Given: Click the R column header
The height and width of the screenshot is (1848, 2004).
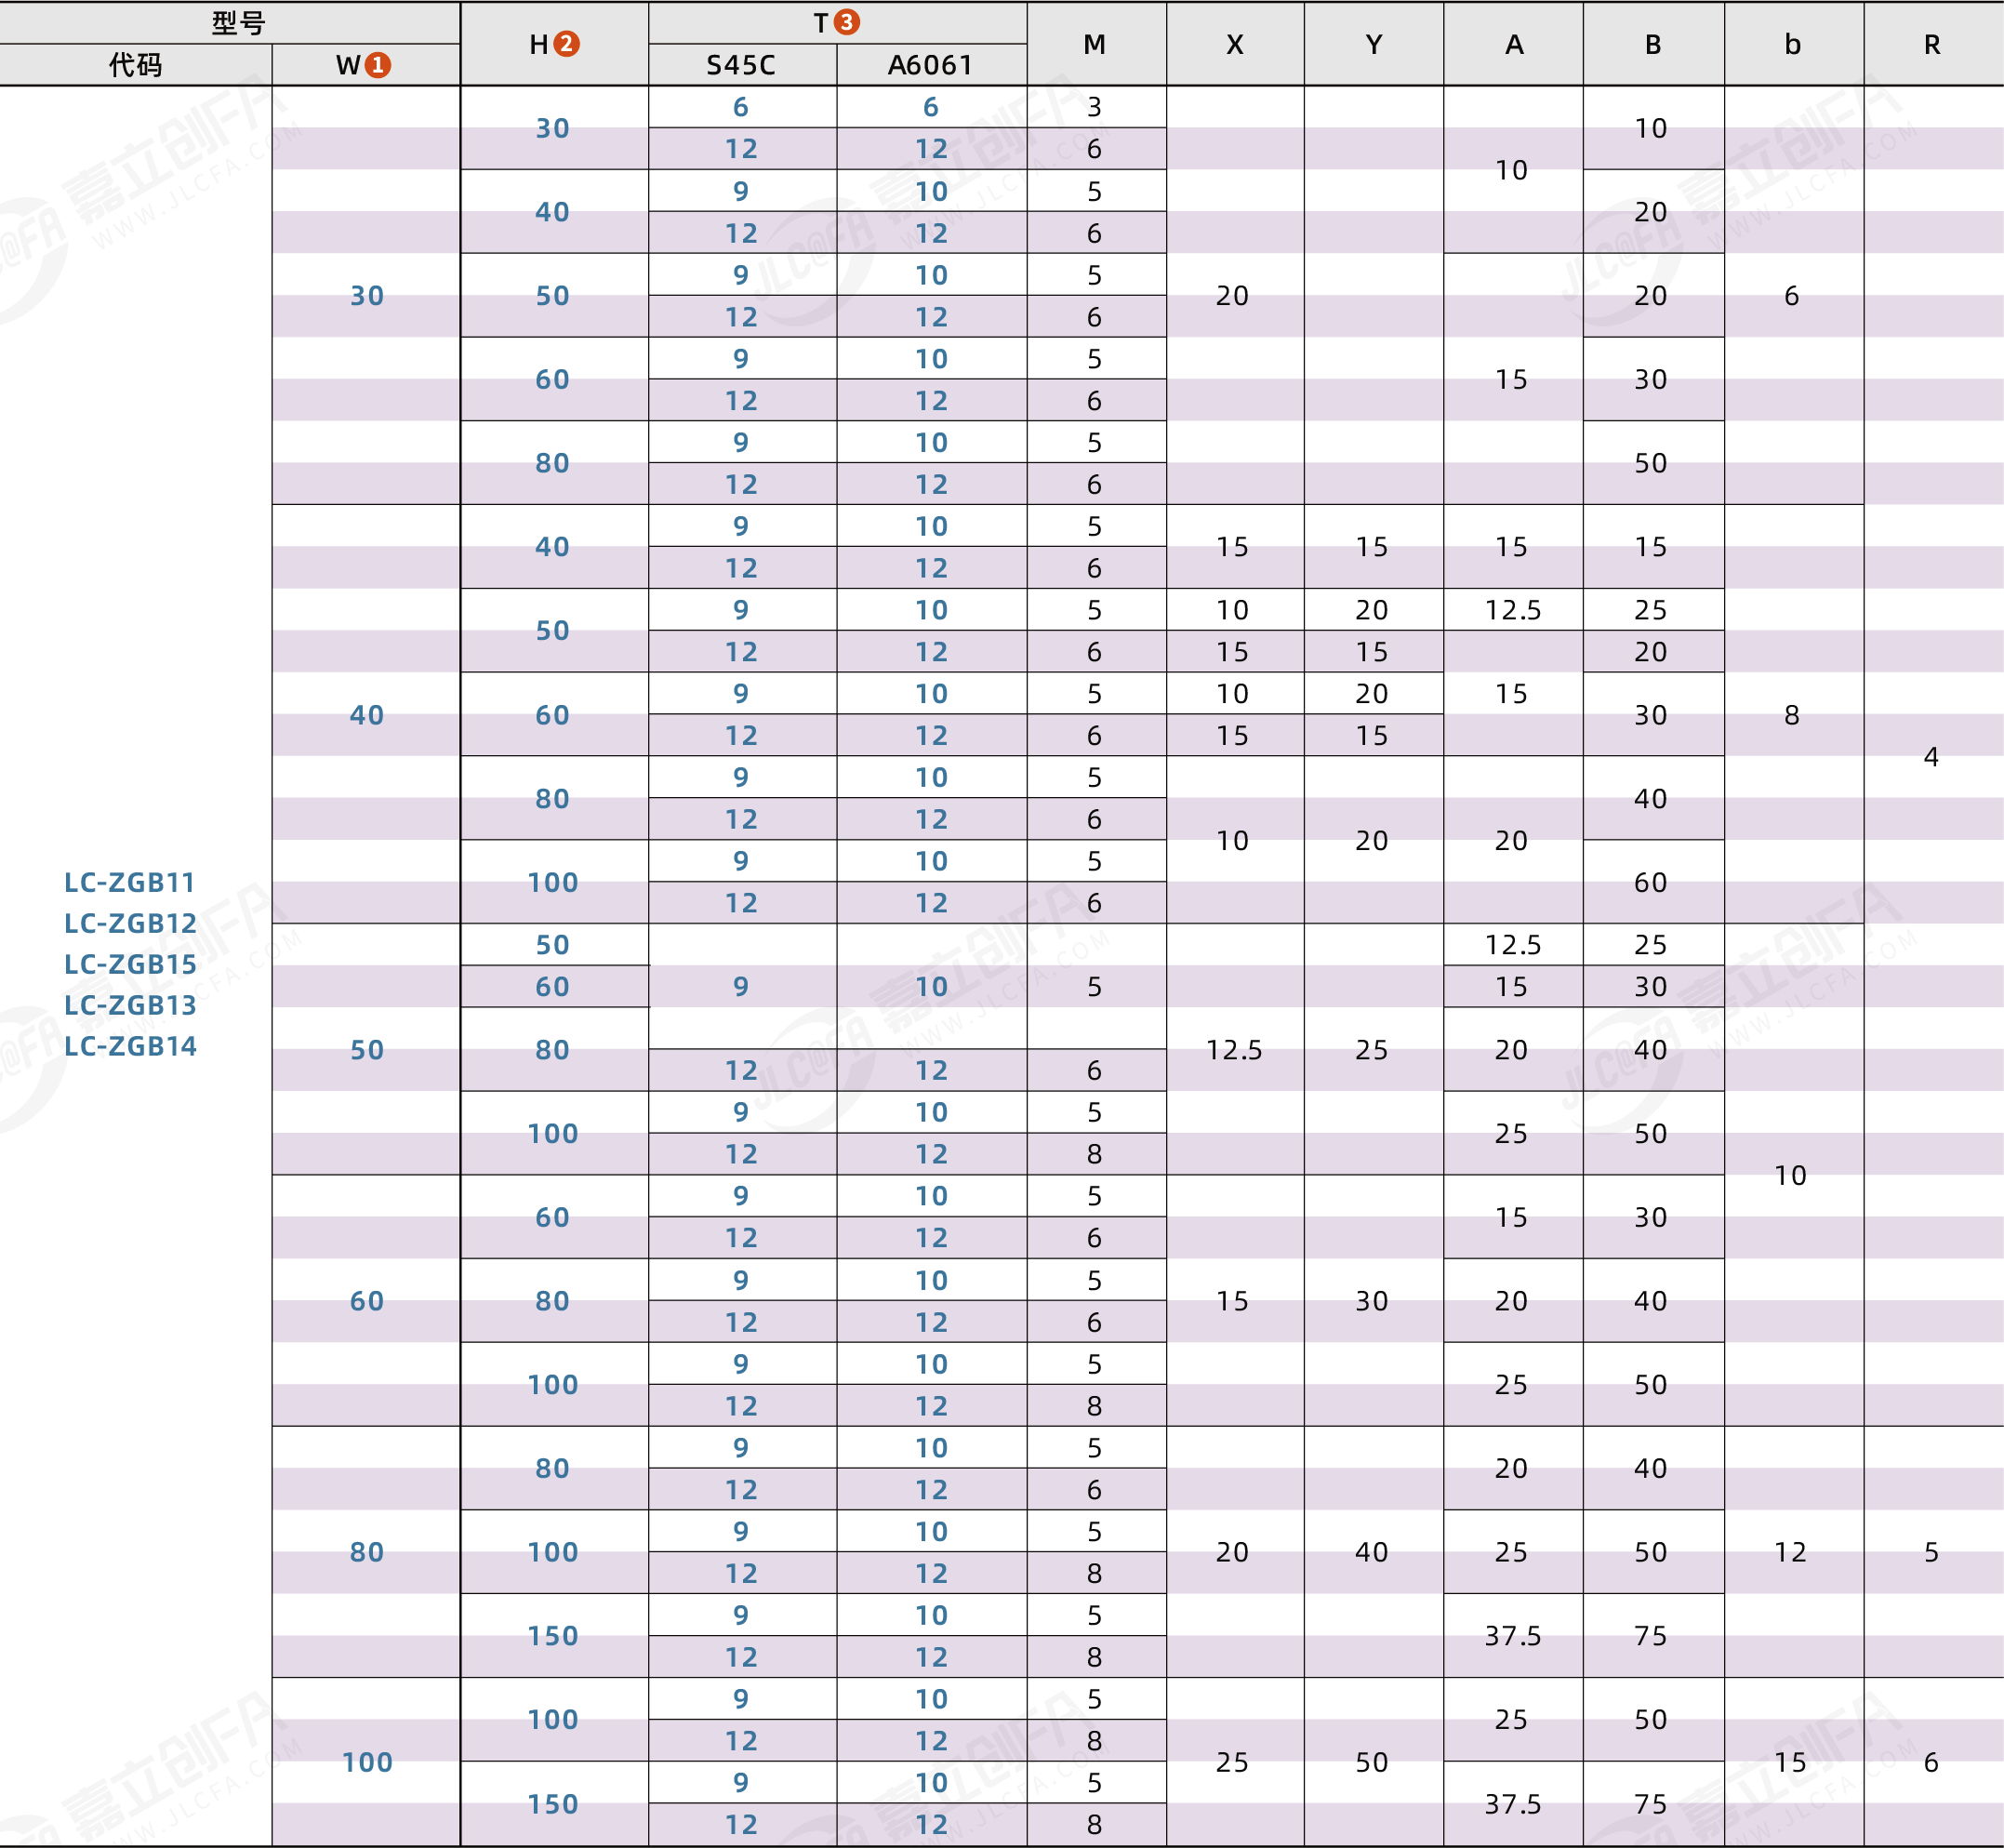Looking at the screenshot, I should [x=1932, y=44].
